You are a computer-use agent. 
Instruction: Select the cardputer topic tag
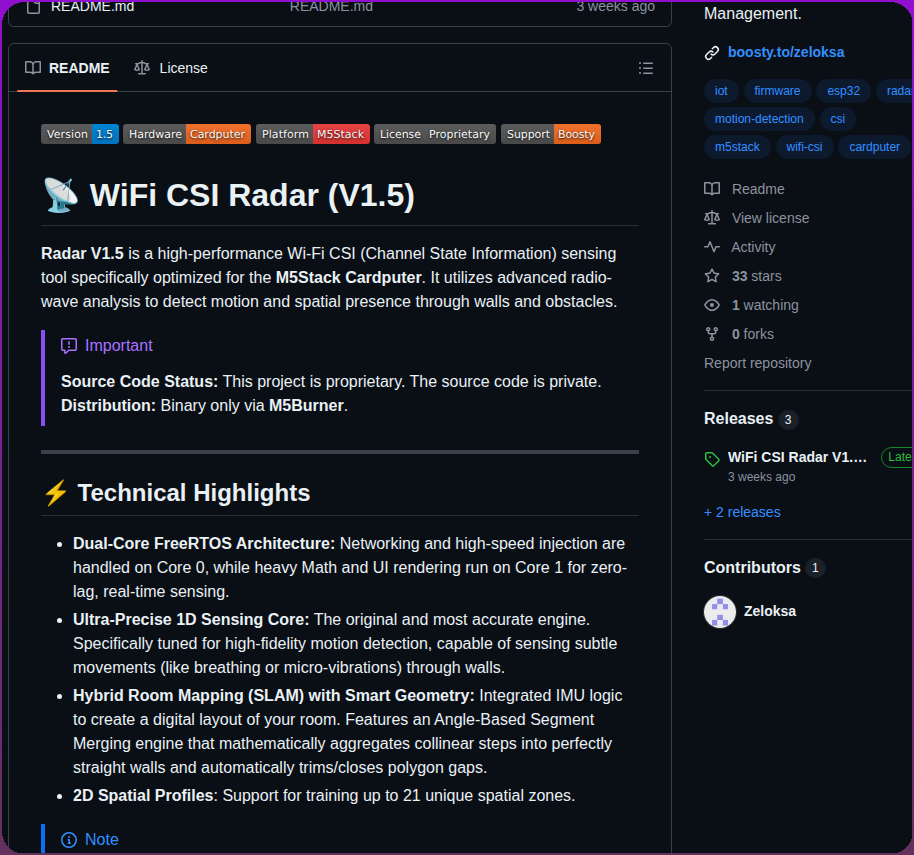click(x=874, y=147)
